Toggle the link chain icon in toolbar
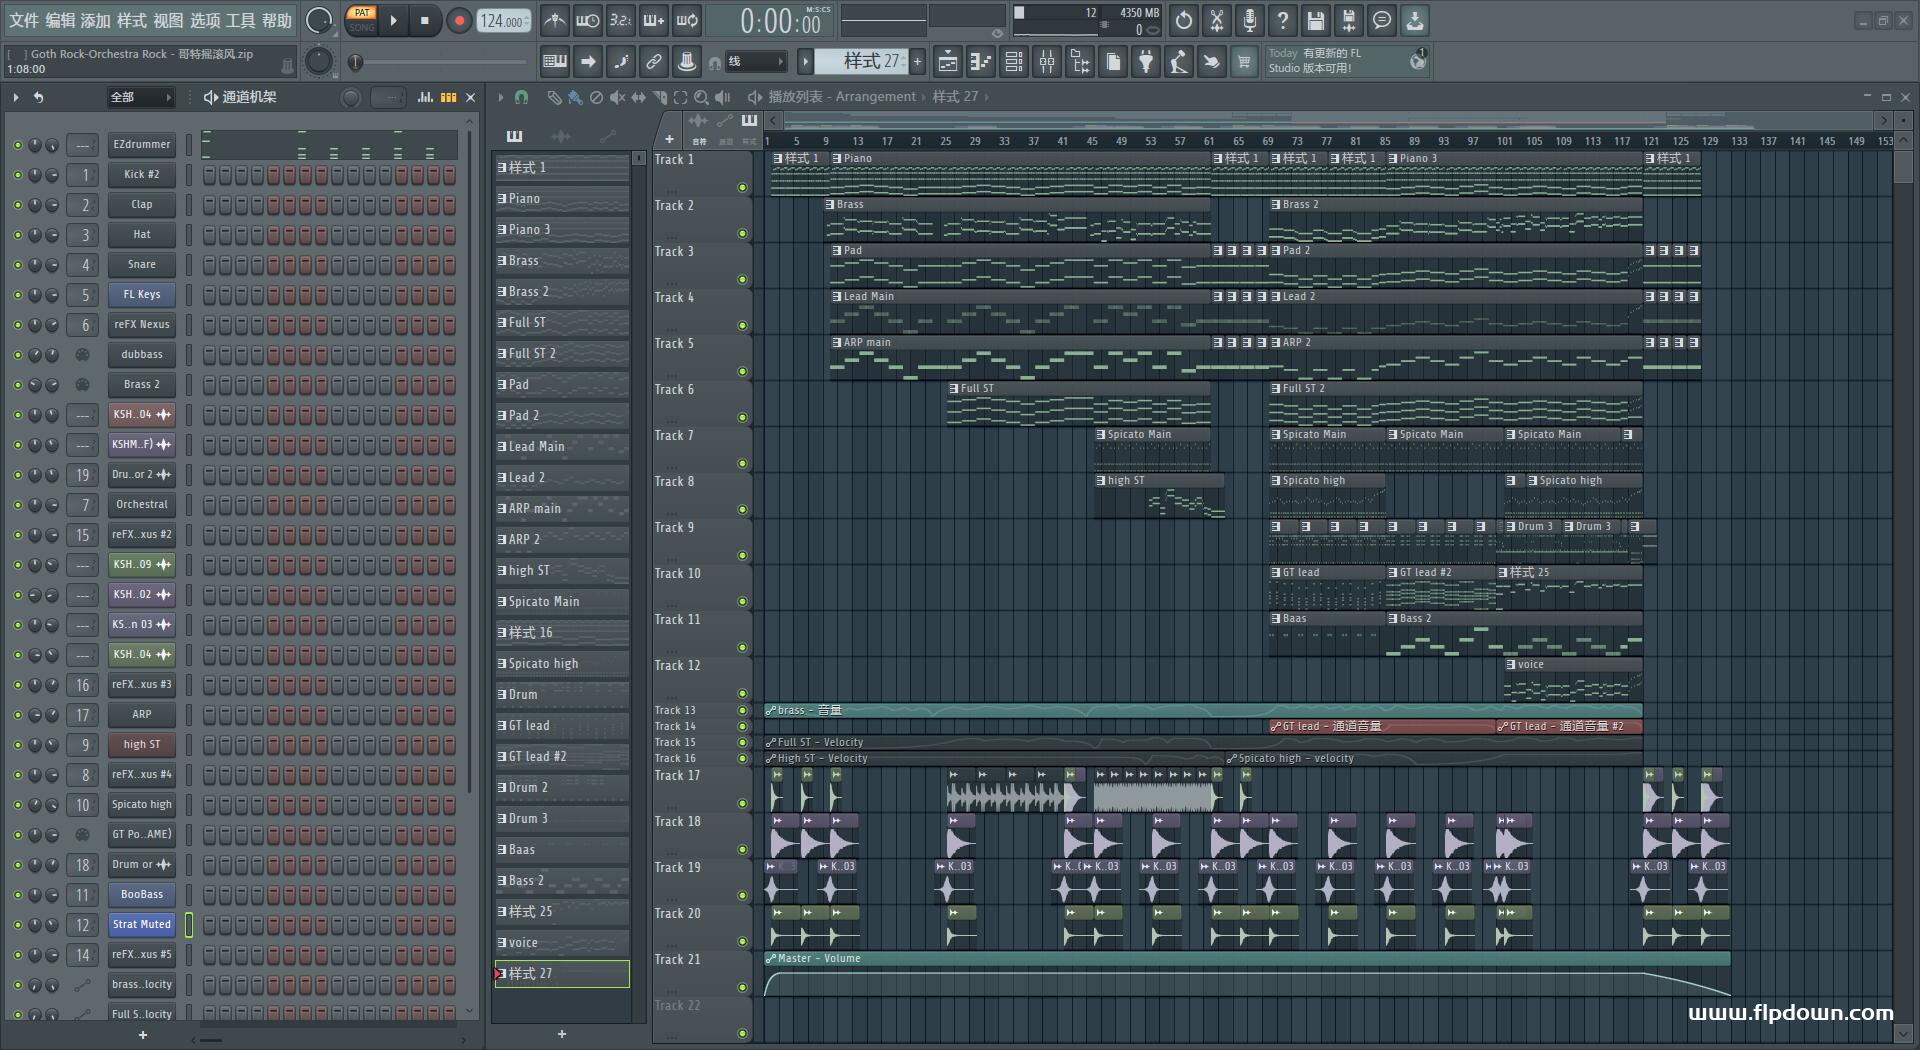 click(x=654, y=62)
